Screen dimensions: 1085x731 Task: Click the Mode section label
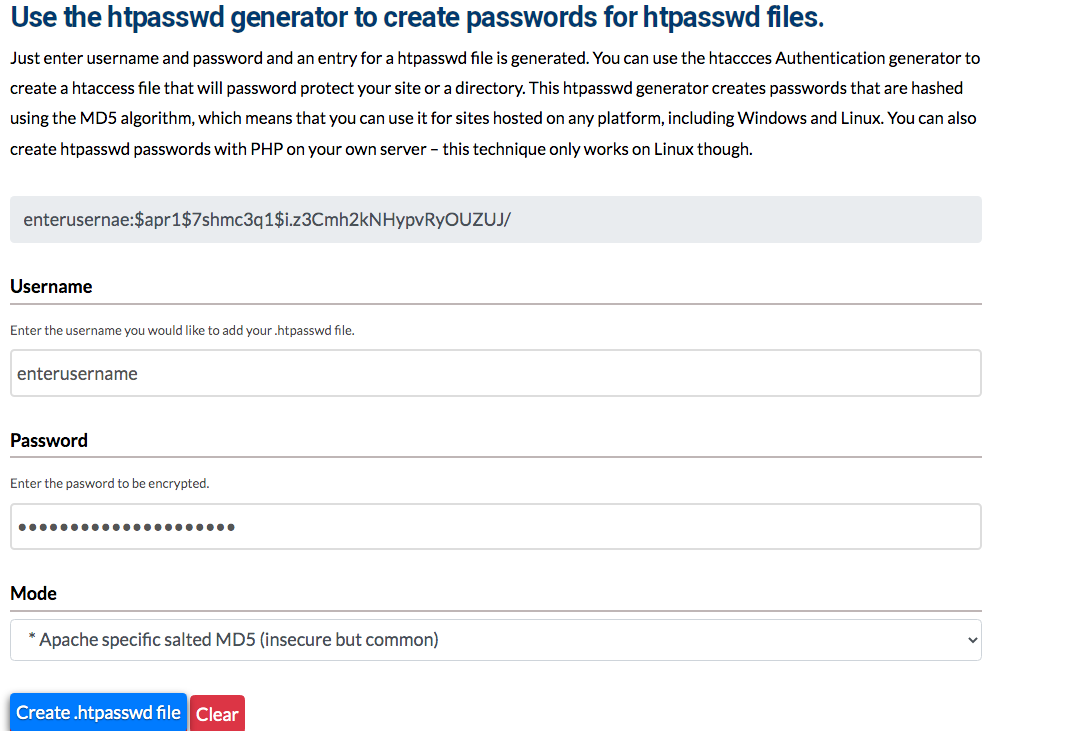click(x=33, y=592)
